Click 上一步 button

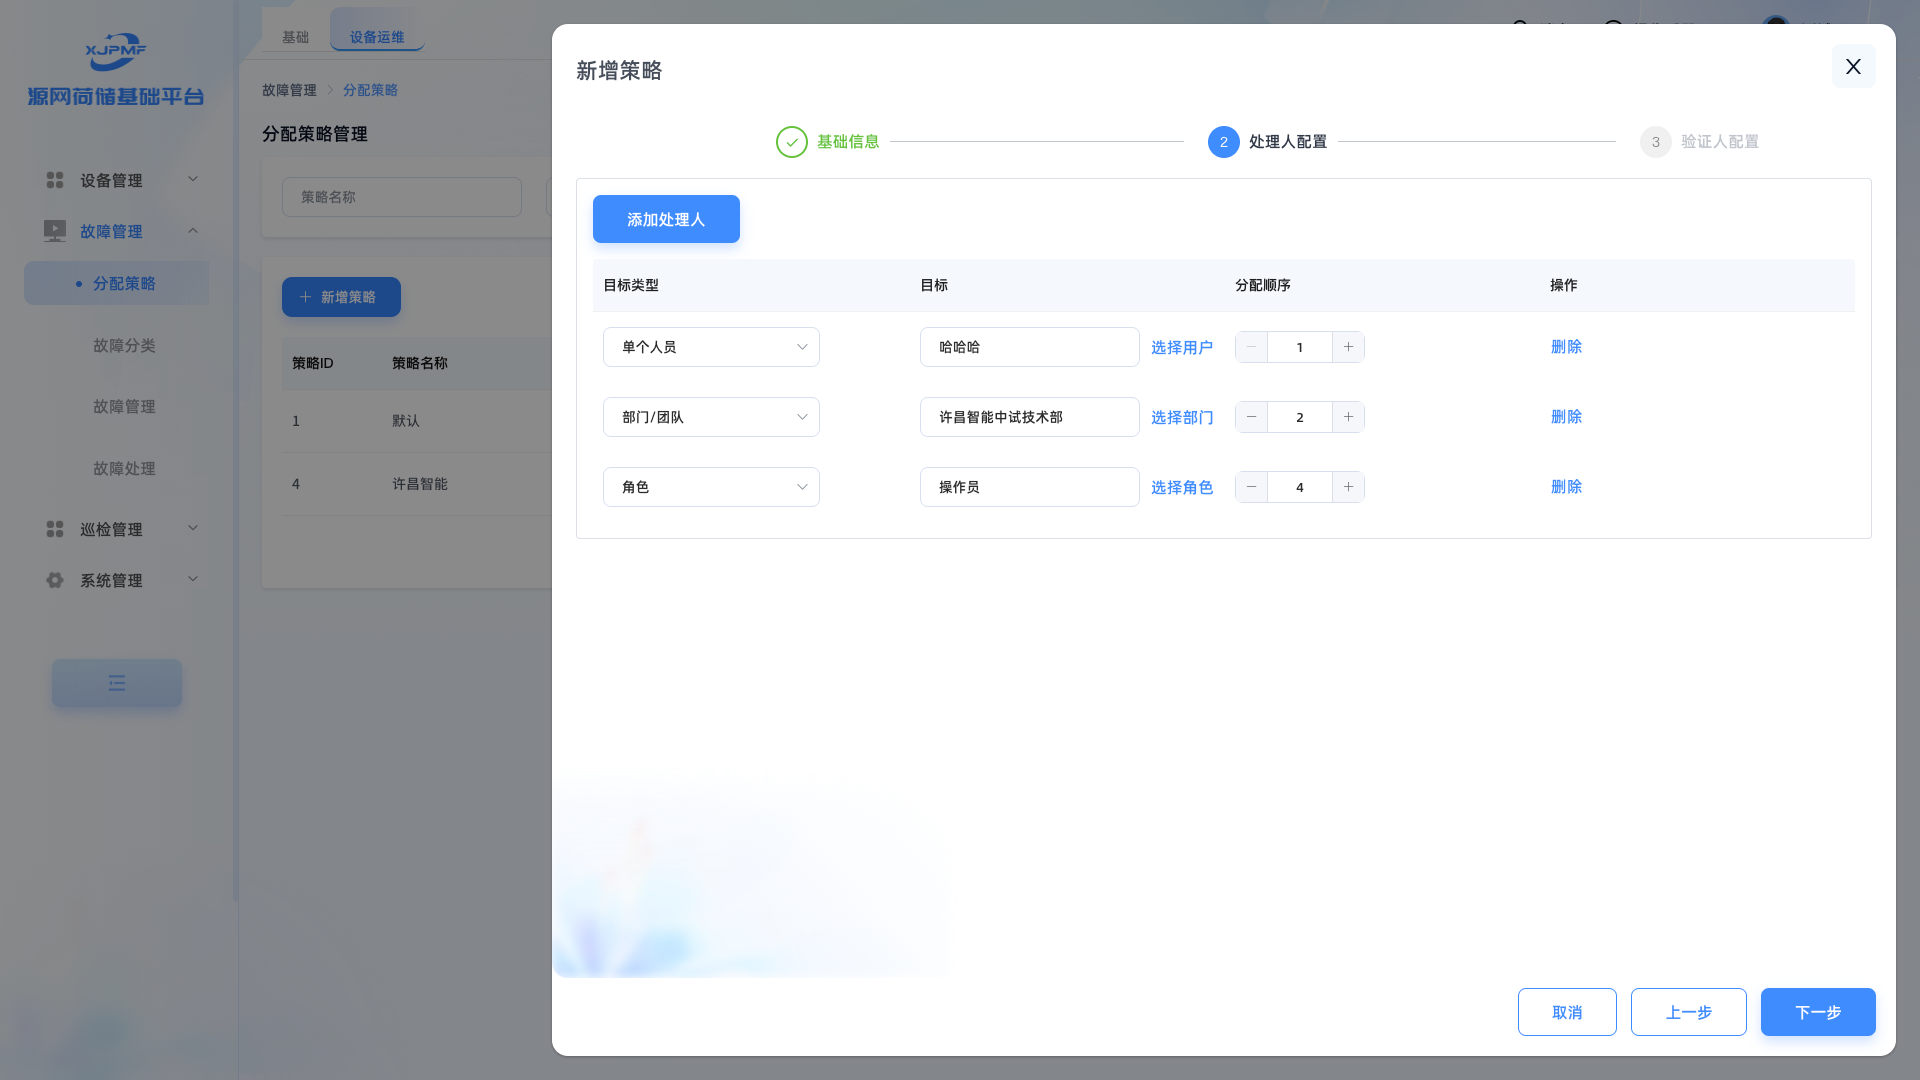1688,1012
